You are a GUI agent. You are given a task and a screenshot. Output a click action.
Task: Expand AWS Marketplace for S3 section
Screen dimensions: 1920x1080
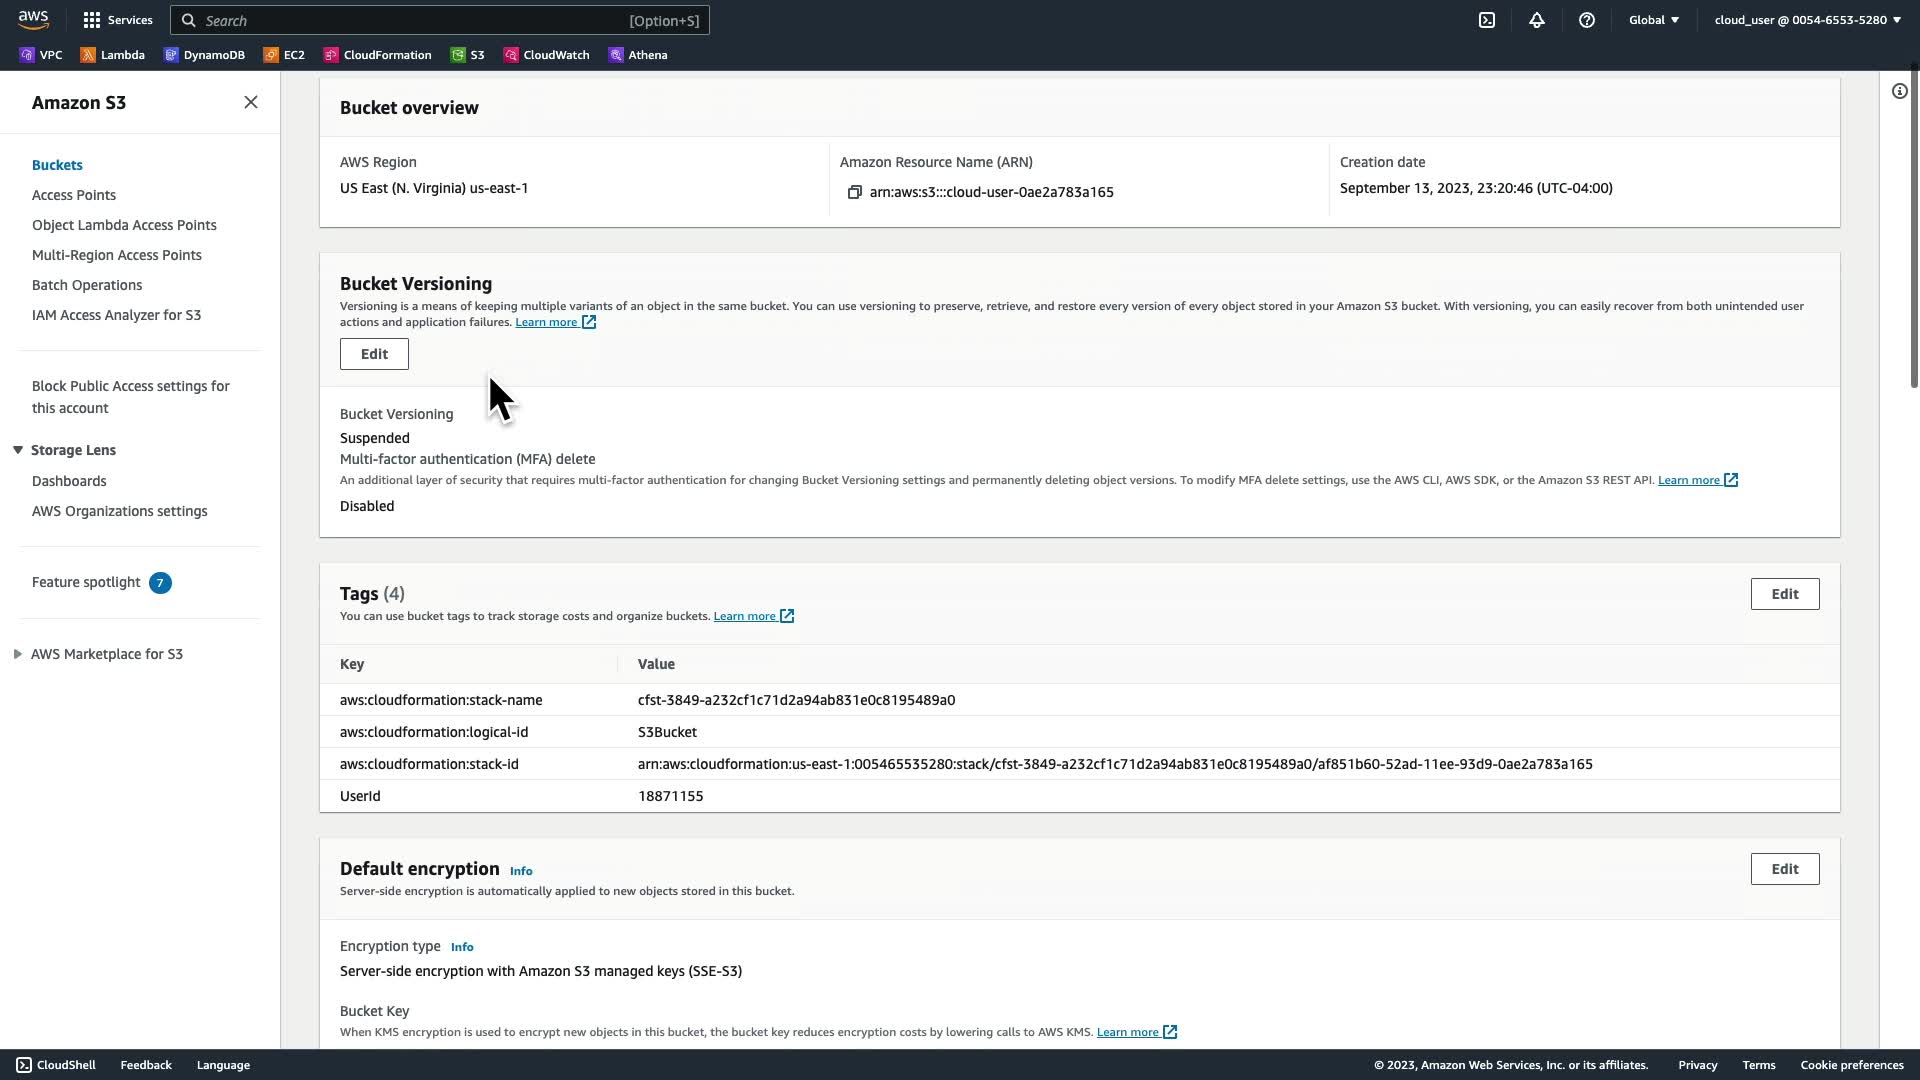point(18,654)
